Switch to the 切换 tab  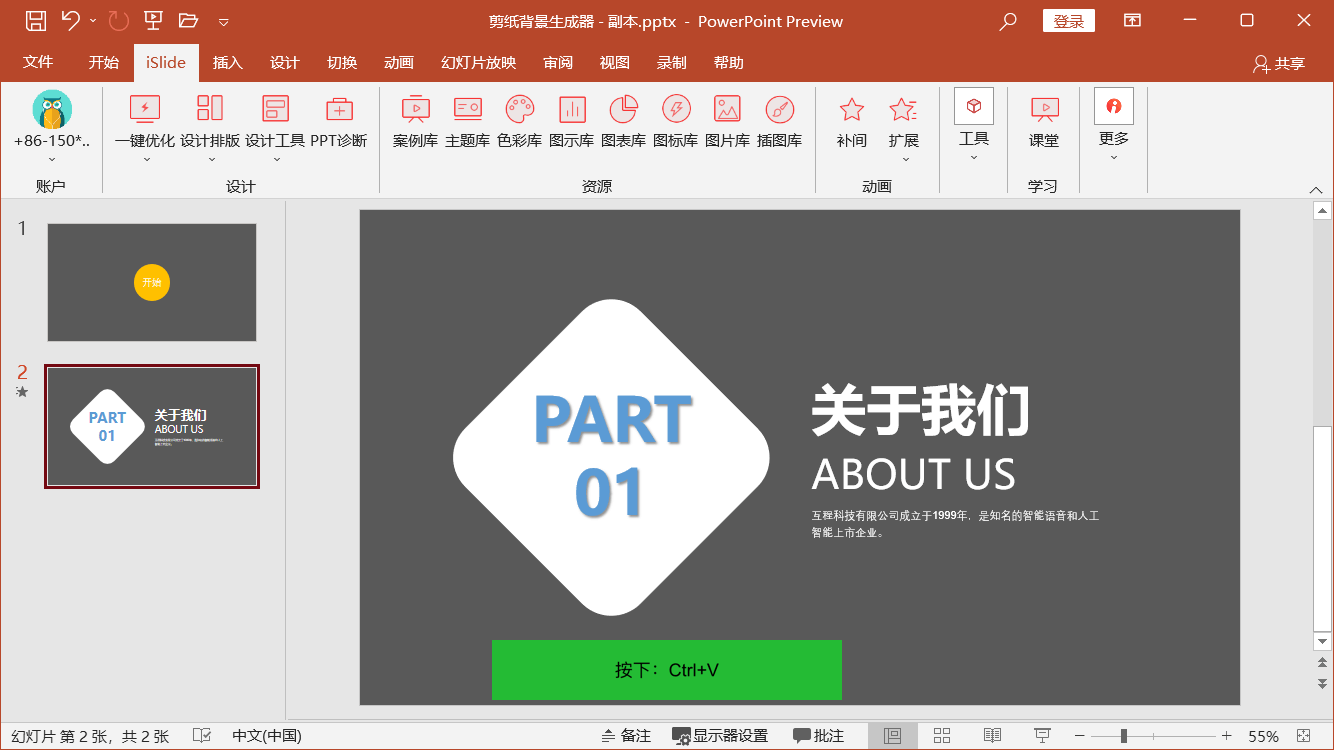click(342, 62)
